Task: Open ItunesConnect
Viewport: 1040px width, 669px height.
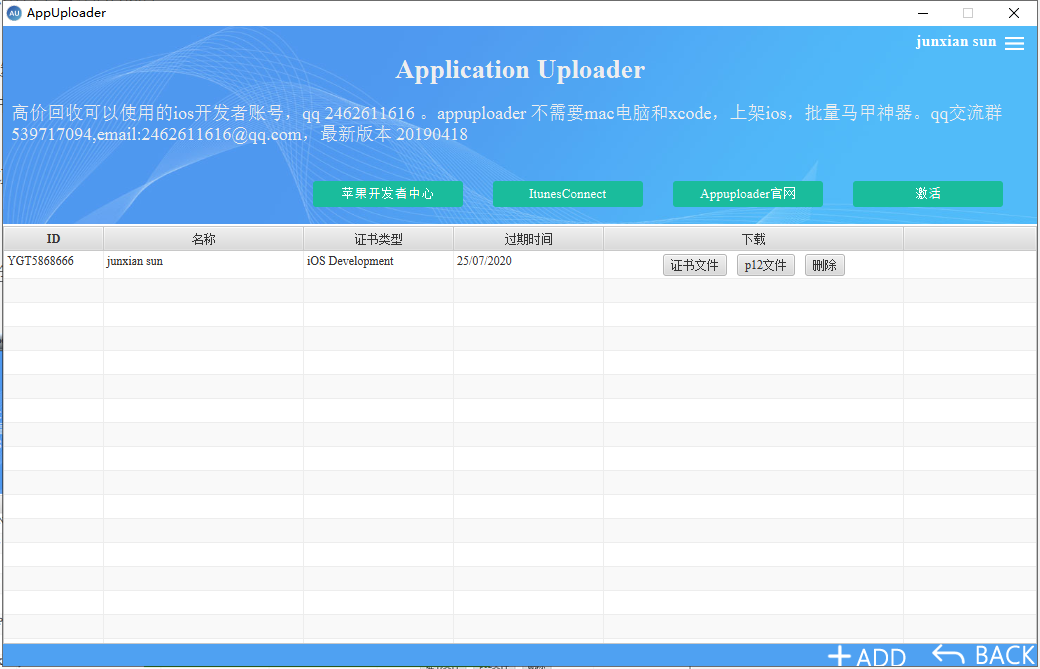Action: [x=568, y=194]
